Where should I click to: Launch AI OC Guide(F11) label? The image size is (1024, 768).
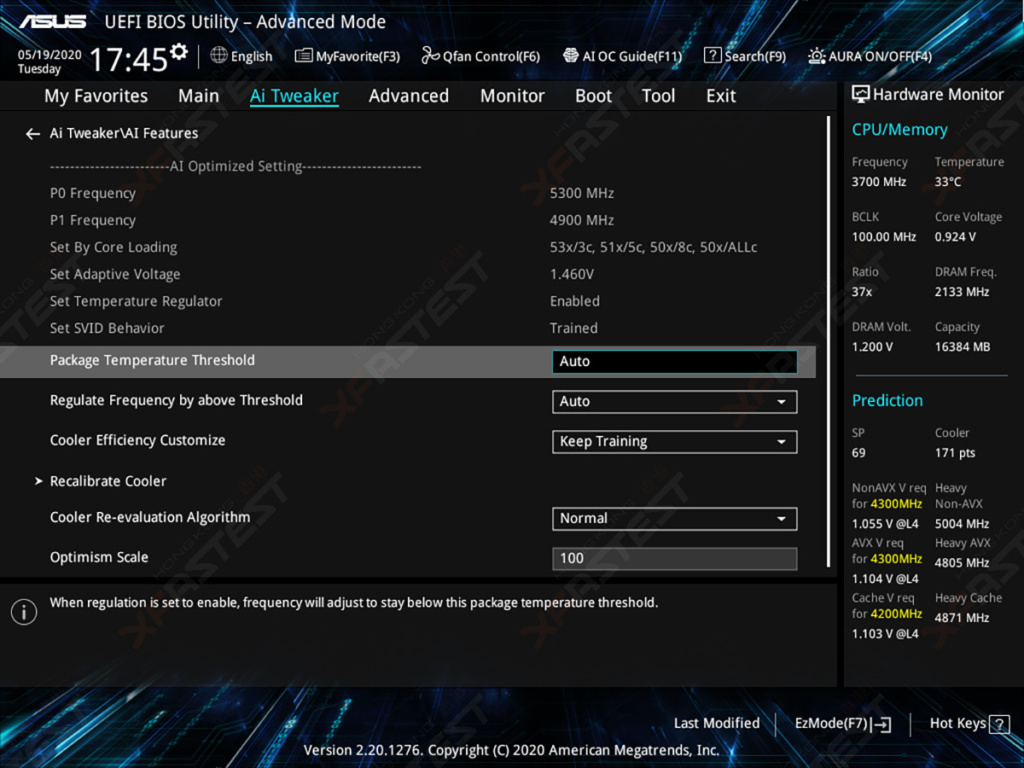click(632, 56)
